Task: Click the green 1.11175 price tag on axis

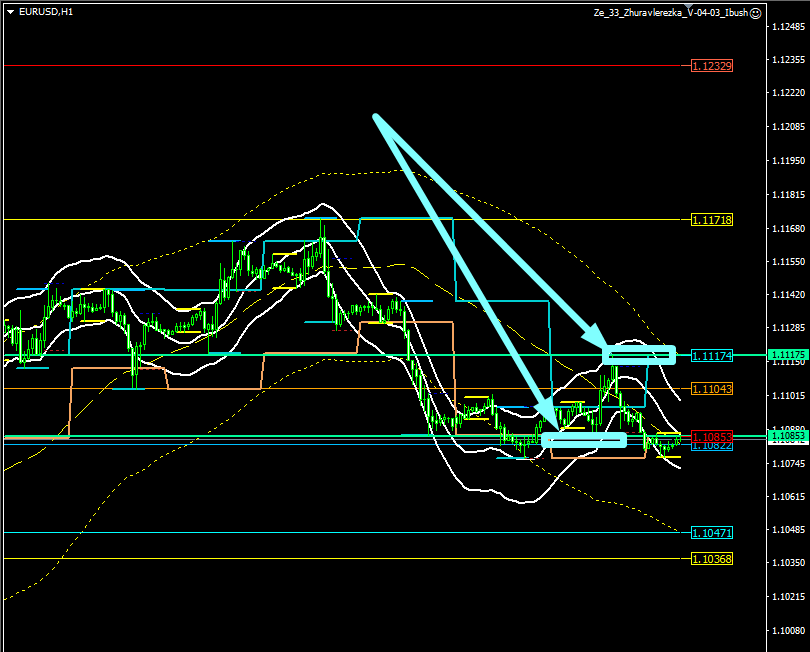Action: tap(788, 354)
